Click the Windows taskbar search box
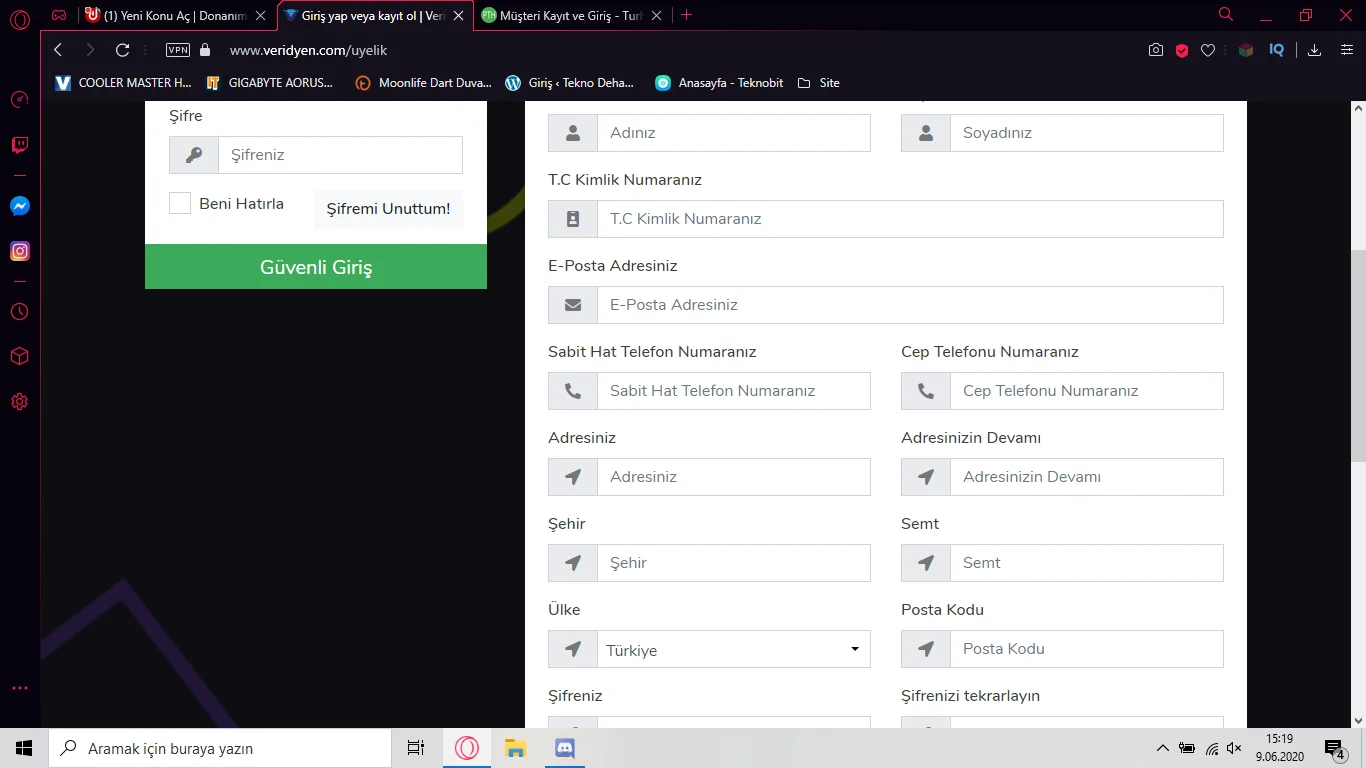Viewport: 1366px width, 768px height. 220,748
